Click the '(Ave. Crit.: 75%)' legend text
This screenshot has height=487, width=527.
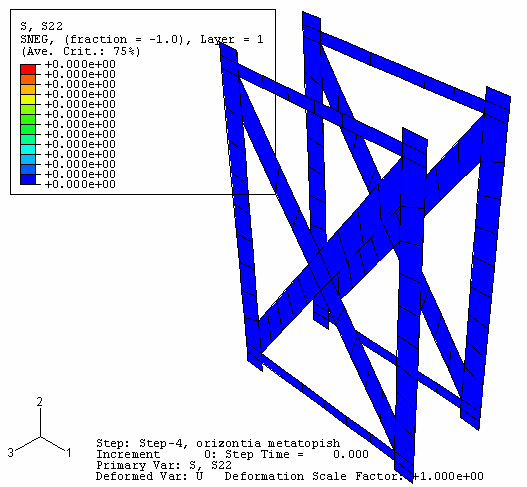point(80,51)
